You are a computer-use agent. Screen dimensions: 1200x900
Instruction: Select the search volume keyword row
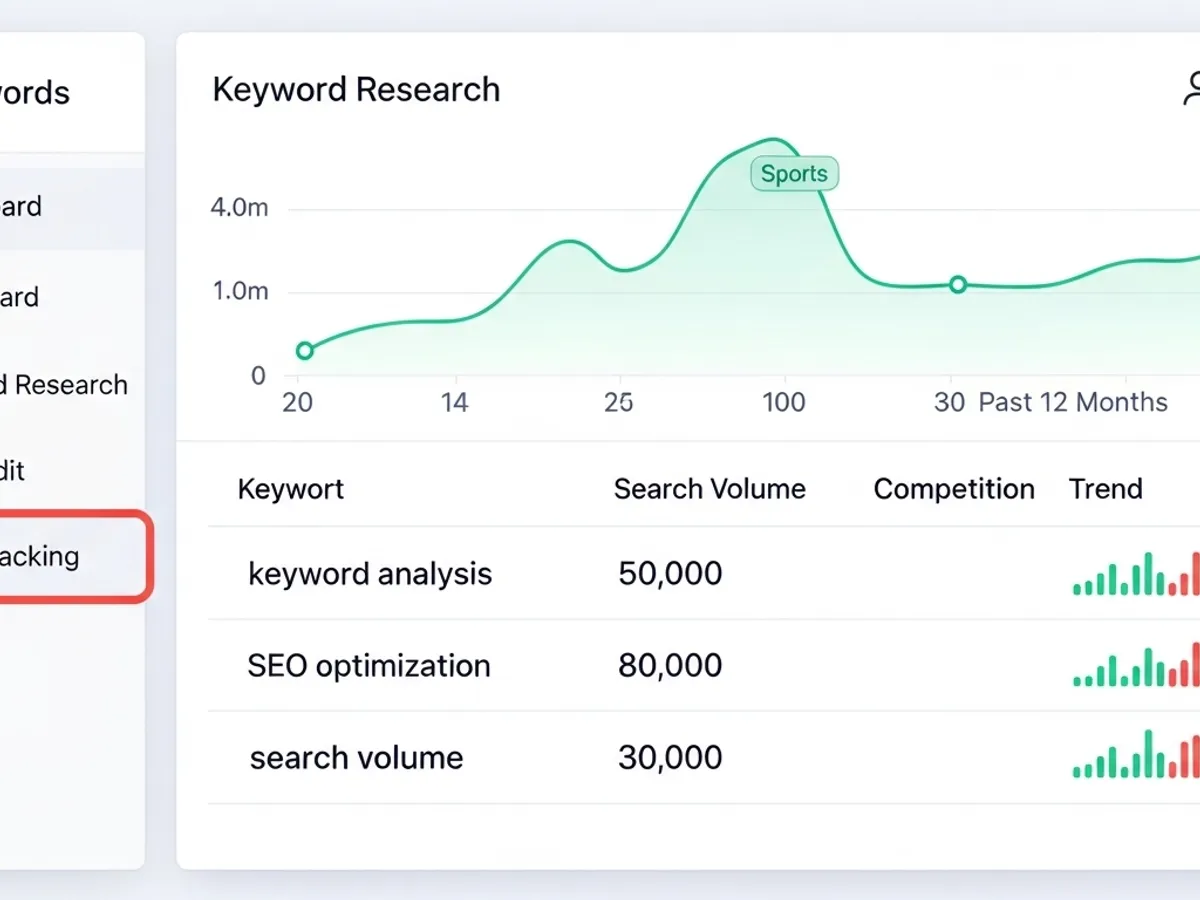point(356,758)
